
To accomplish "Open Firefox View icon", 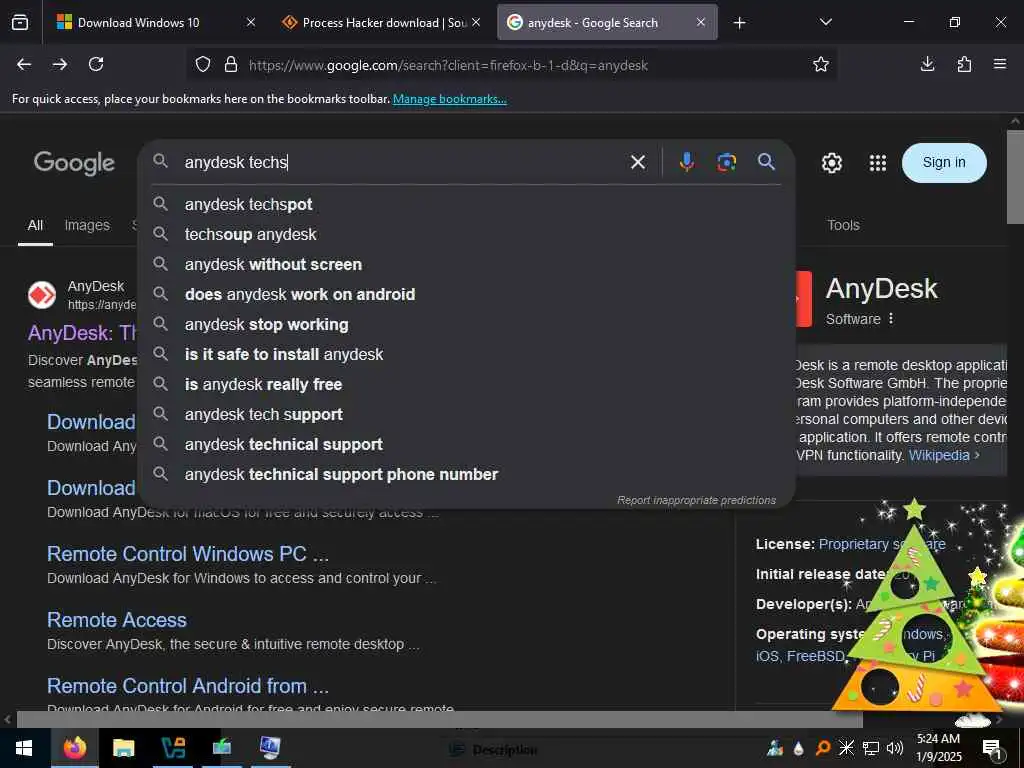I will pyautogui.click(x=20, y=23).
